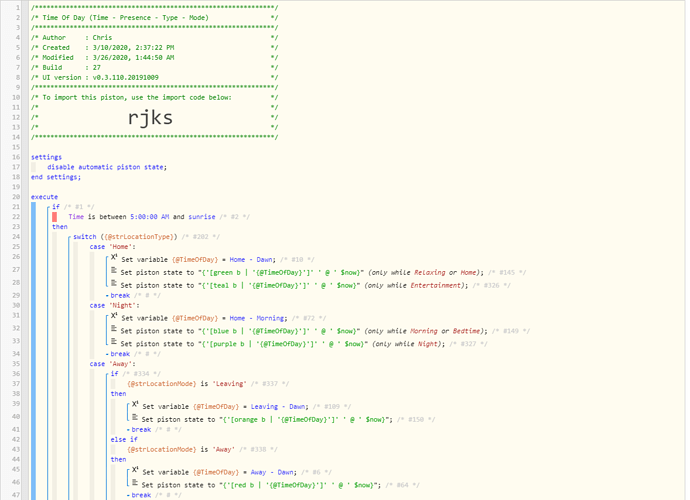
Task: Click the 'then' keyword on line 38
Action: point(118,393)
